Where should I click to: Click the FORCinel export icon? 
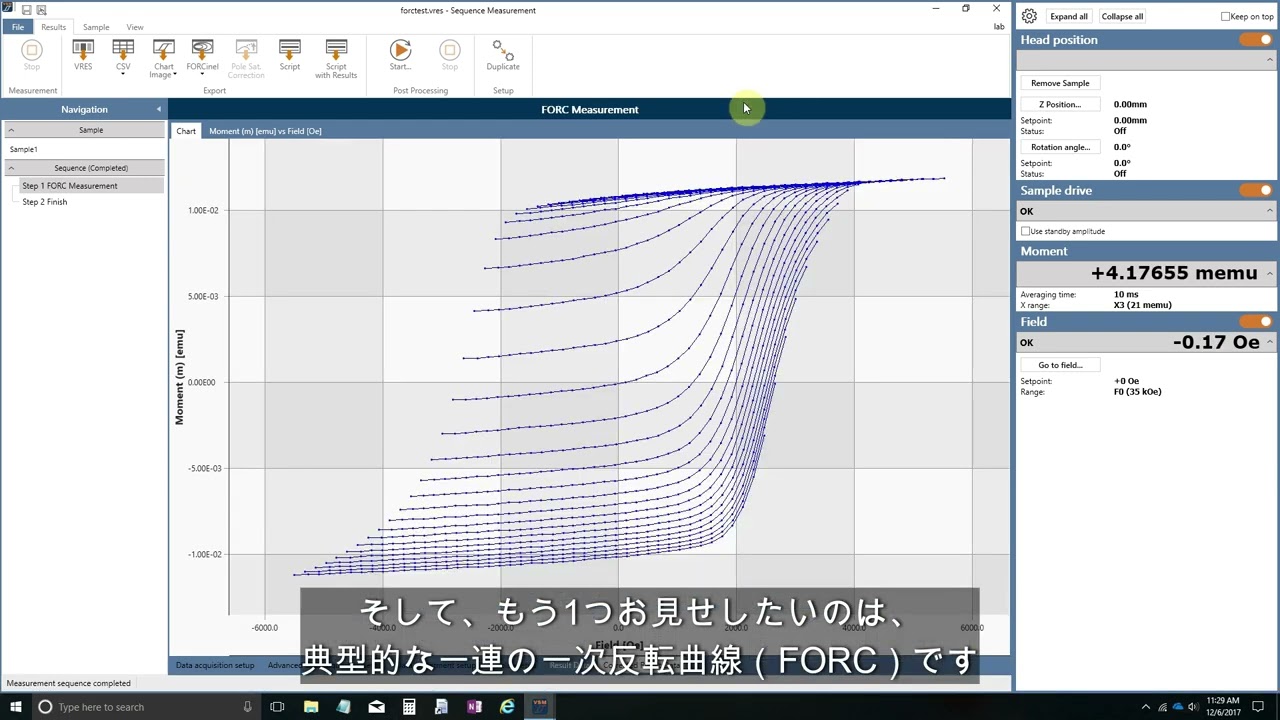[x=202, y=57]
